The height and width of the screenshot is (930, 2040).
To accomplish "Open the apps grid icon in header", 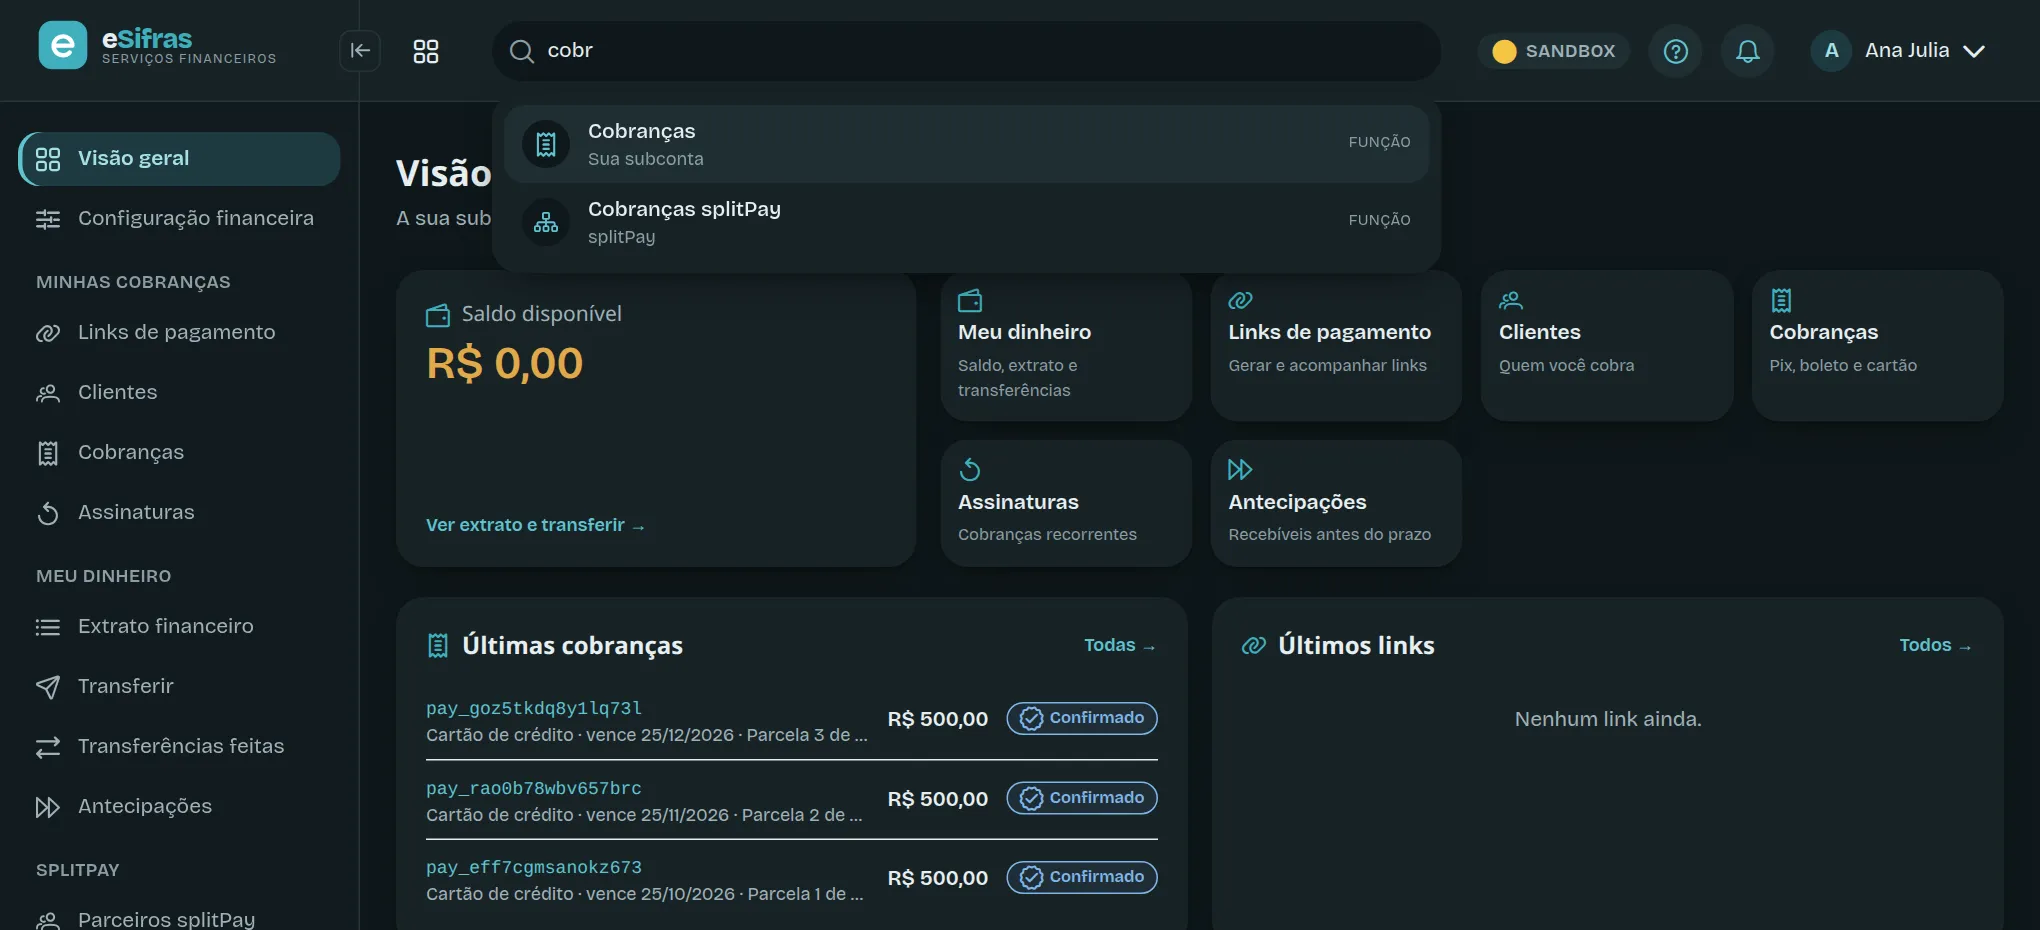I will coord(426,51).
